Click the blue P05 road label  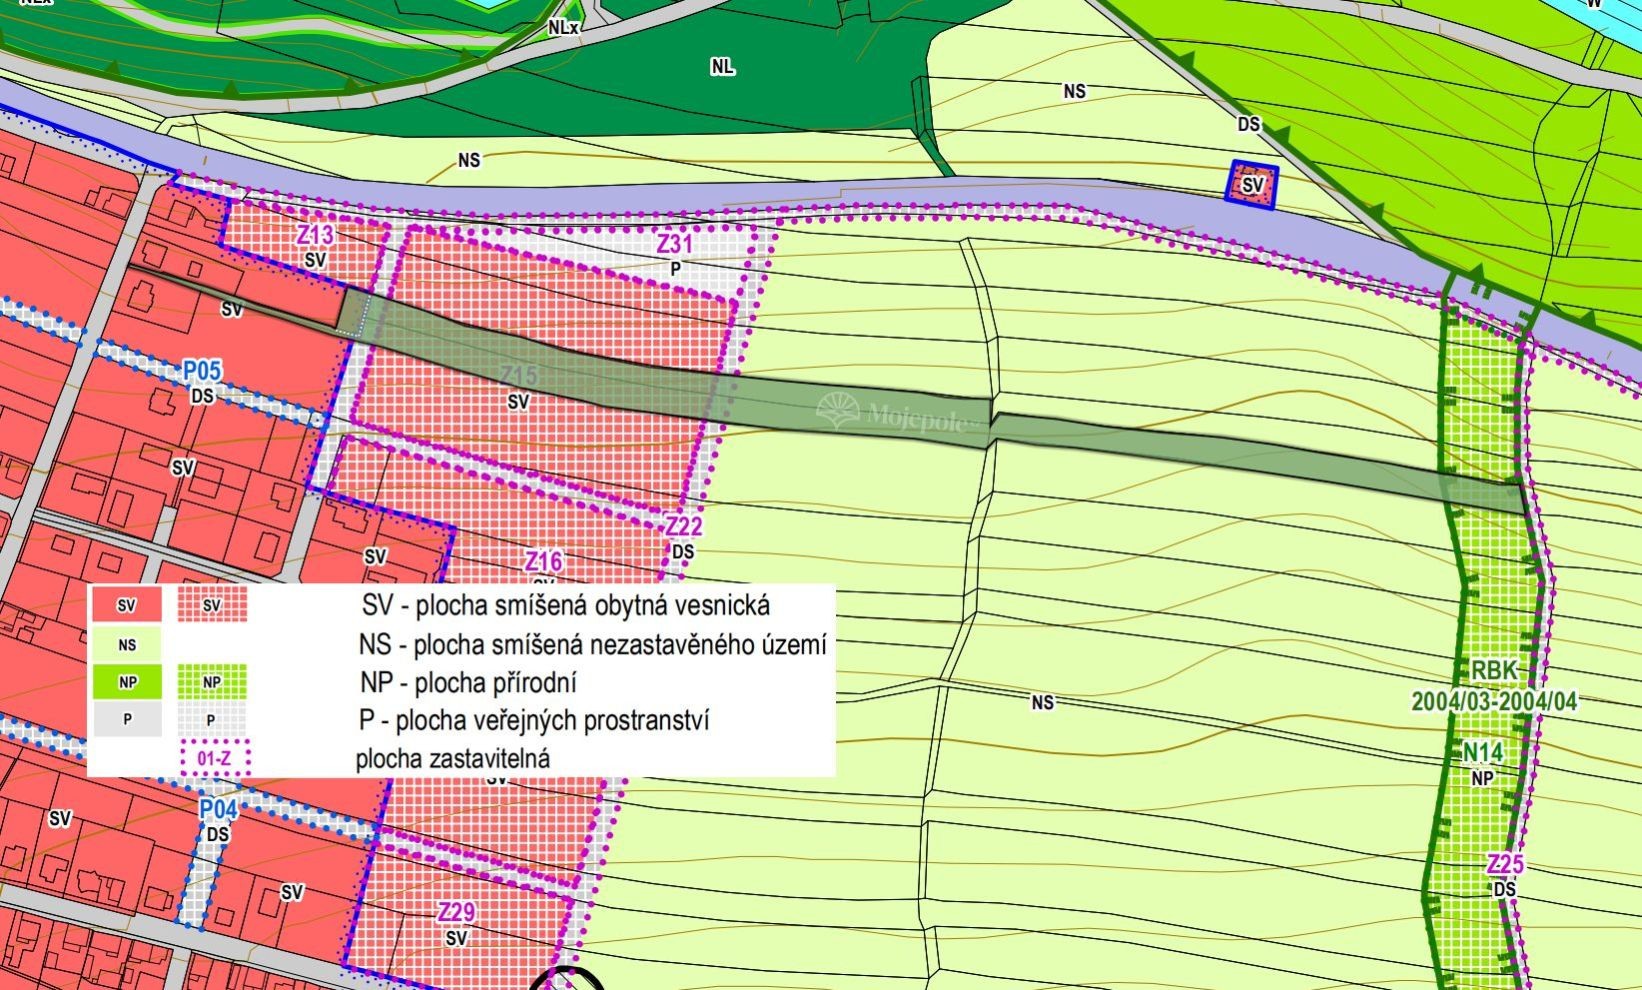click(203, 372)
